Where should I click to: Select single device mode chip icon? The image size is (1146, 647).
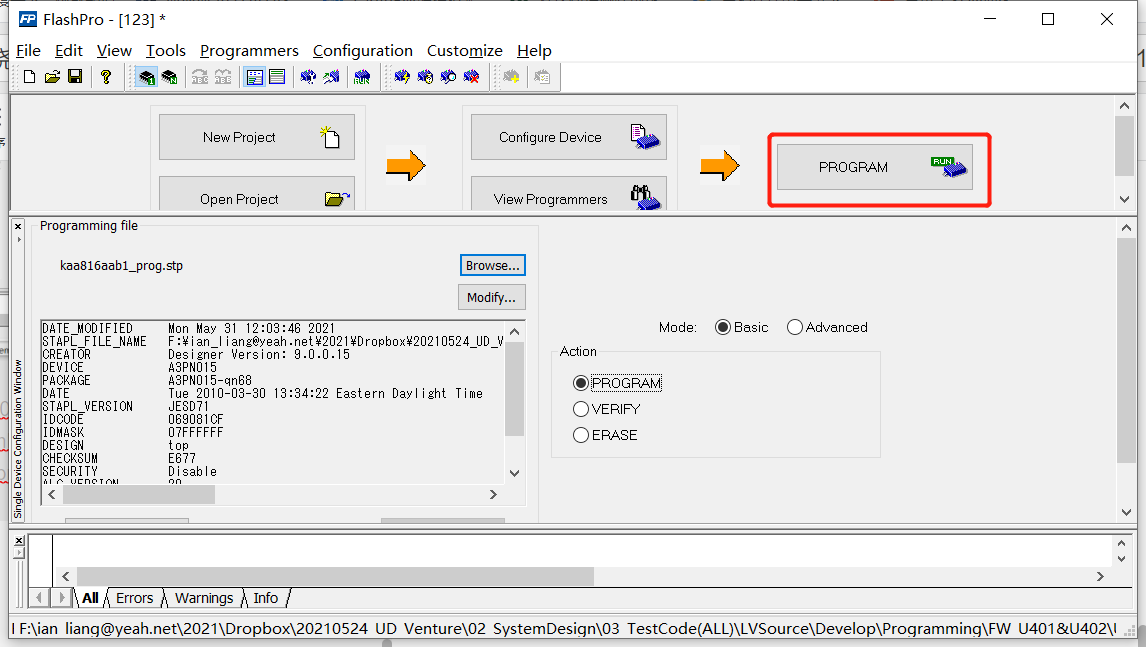(x=145, y=77)
